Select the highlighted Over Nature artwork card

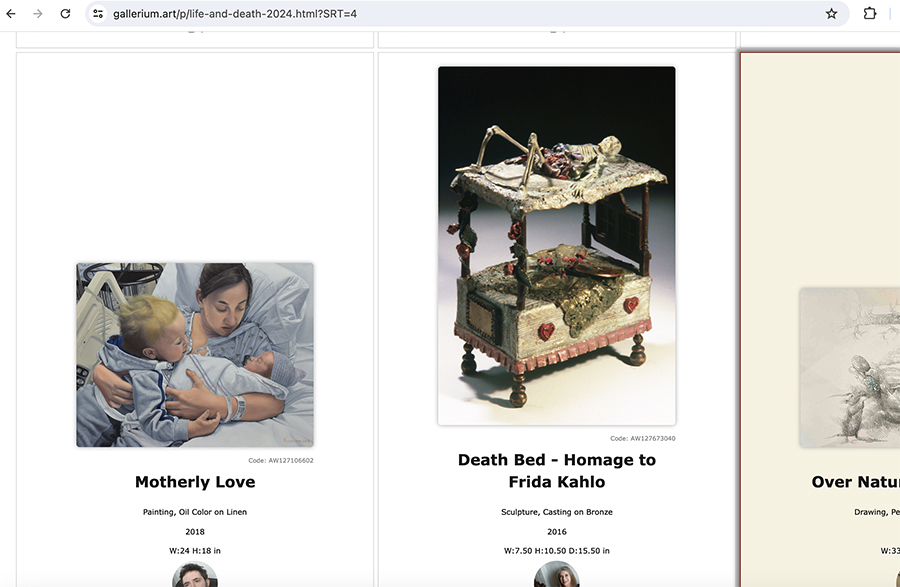pos(820,320)
